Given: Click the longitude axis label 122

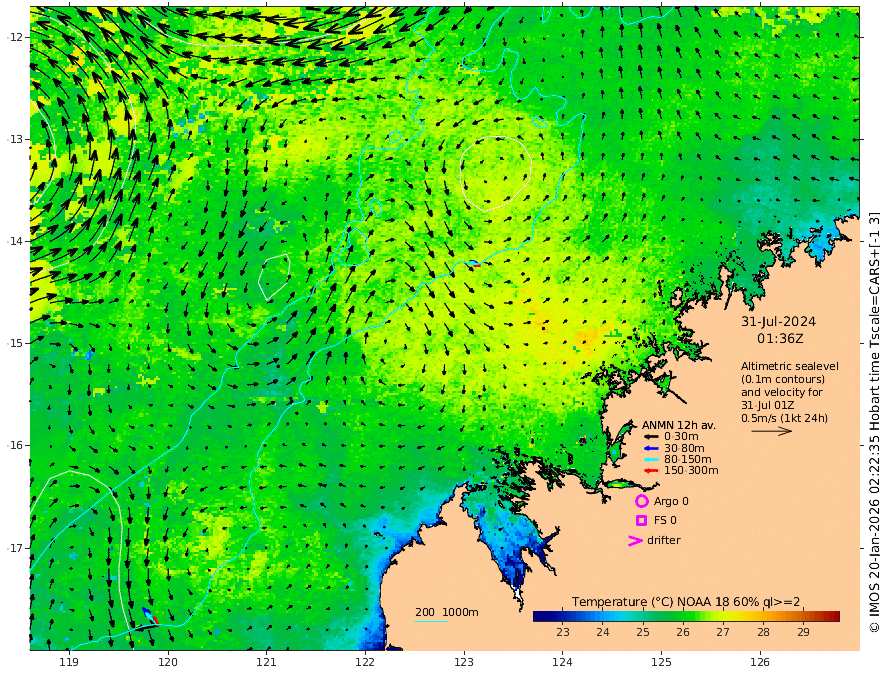Looking at the screenshot, I should [365, 663].
